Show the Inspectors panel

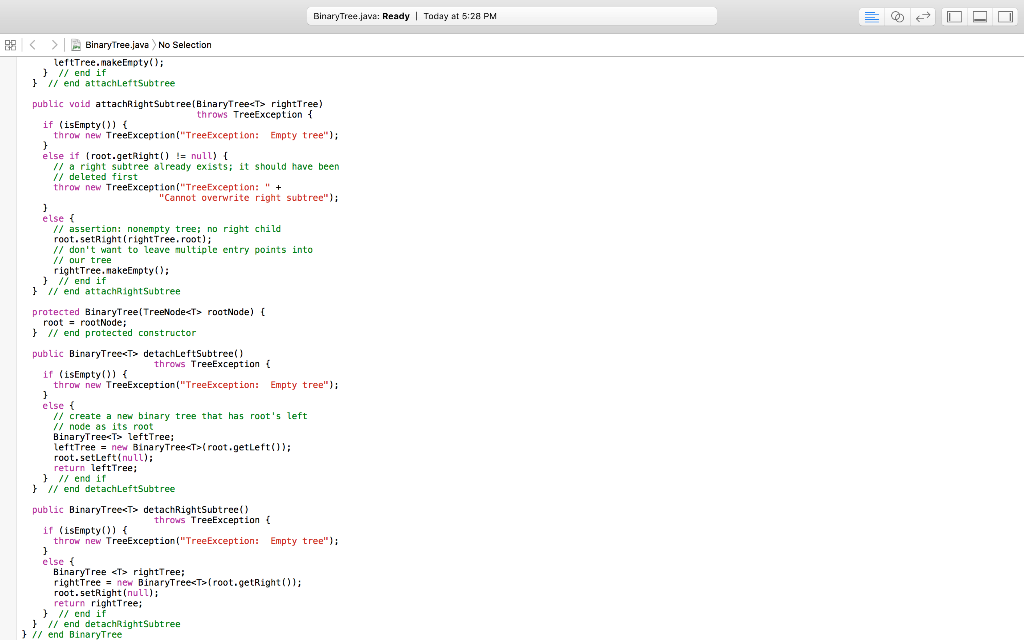pyautogui.click(x=1006, y=17)
